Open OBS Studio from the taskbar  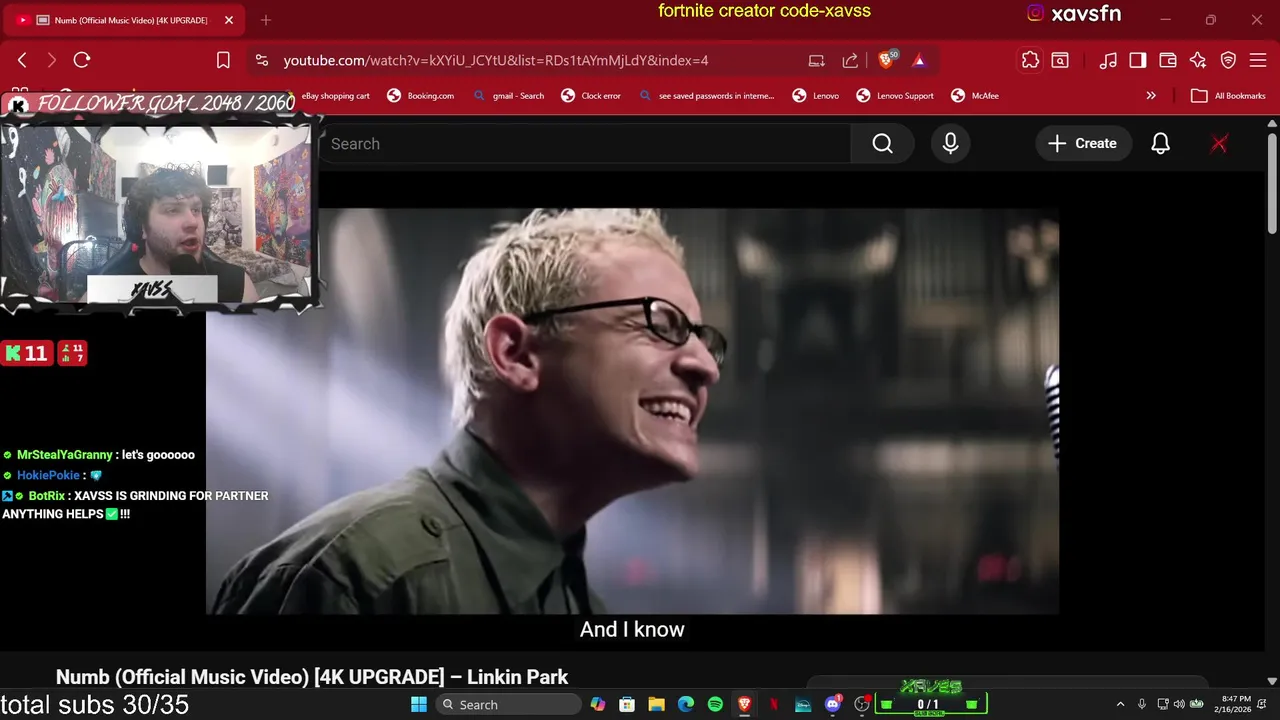862,704
